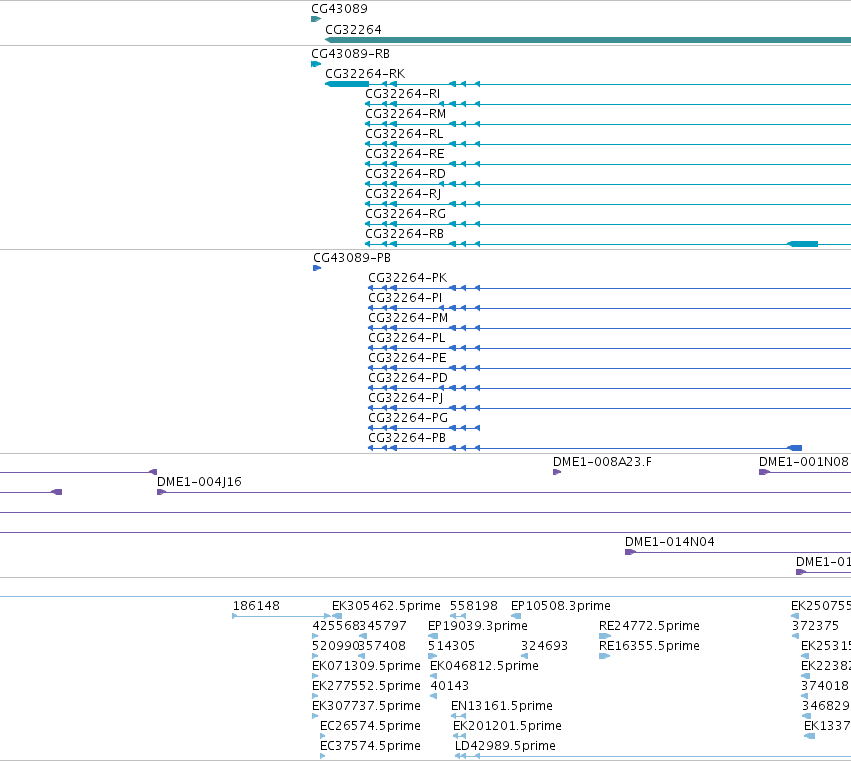The width and height of the screenshot is (851, 761).
Task: Click the DME1-004J16 start arrow marker
Action: pos(162,492)
